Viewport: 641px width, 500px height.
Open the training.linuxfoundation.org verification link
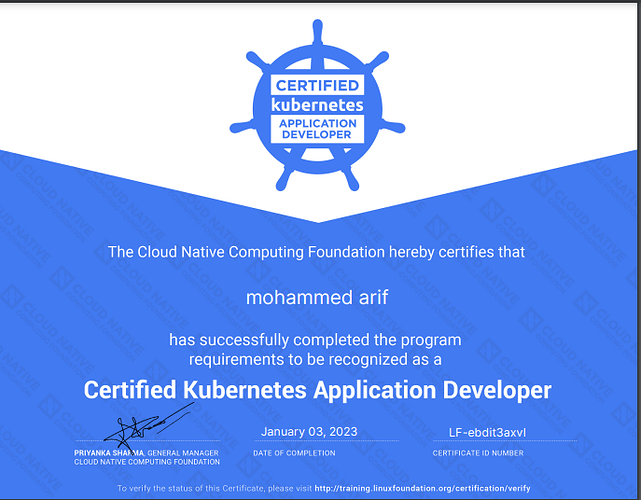click(x=422, y=488)
